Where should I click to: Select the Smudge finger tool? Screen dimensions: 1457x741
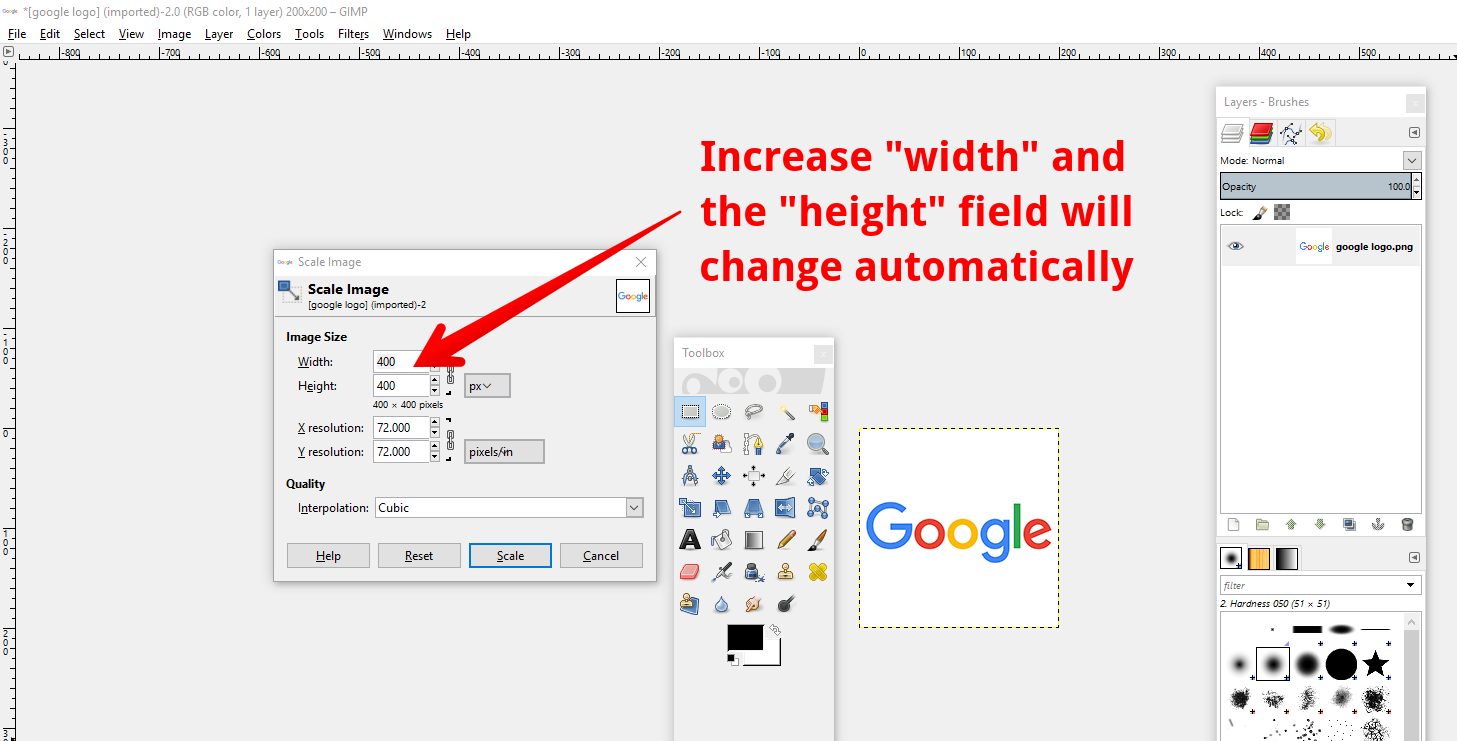(754, 604)
